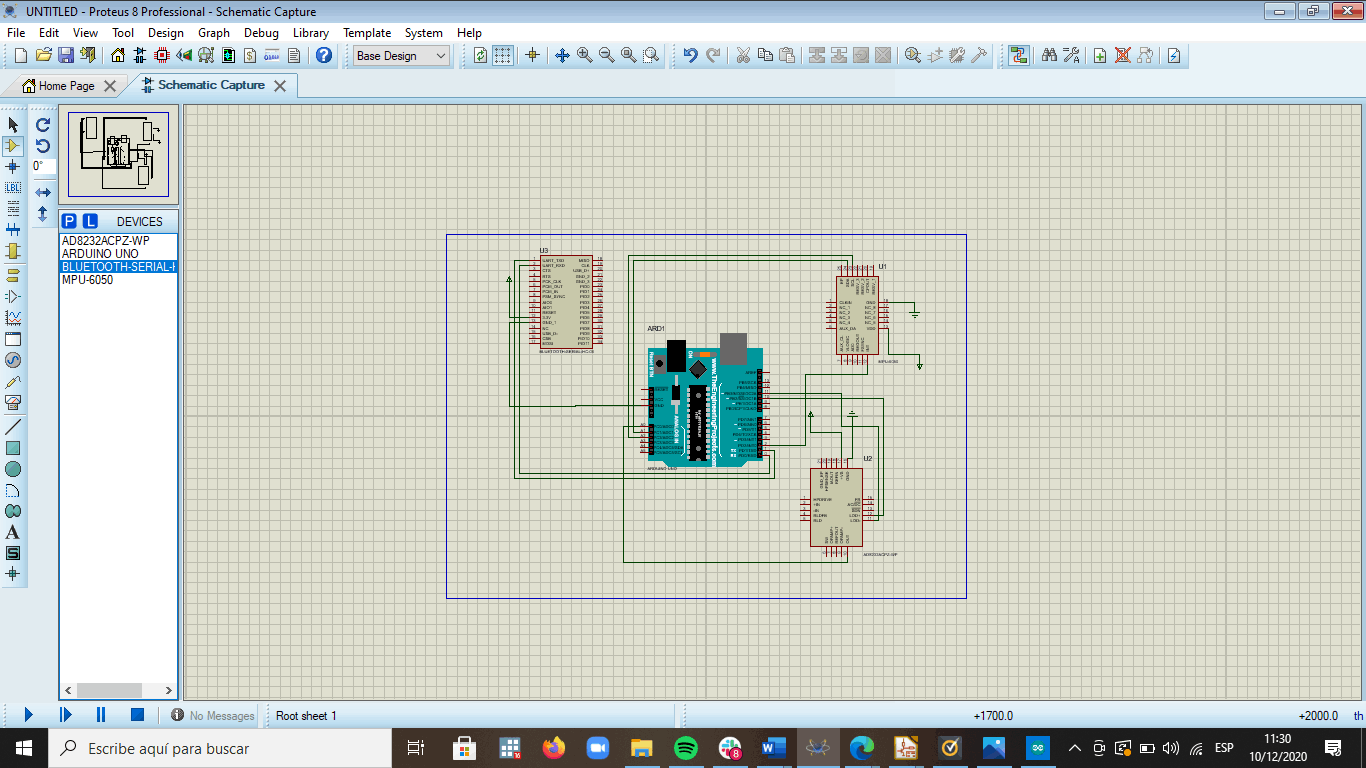Rotate anti-clockwise with the rotate icon
The height and width of the screenshot is (768, 1366).
(43, 146)
